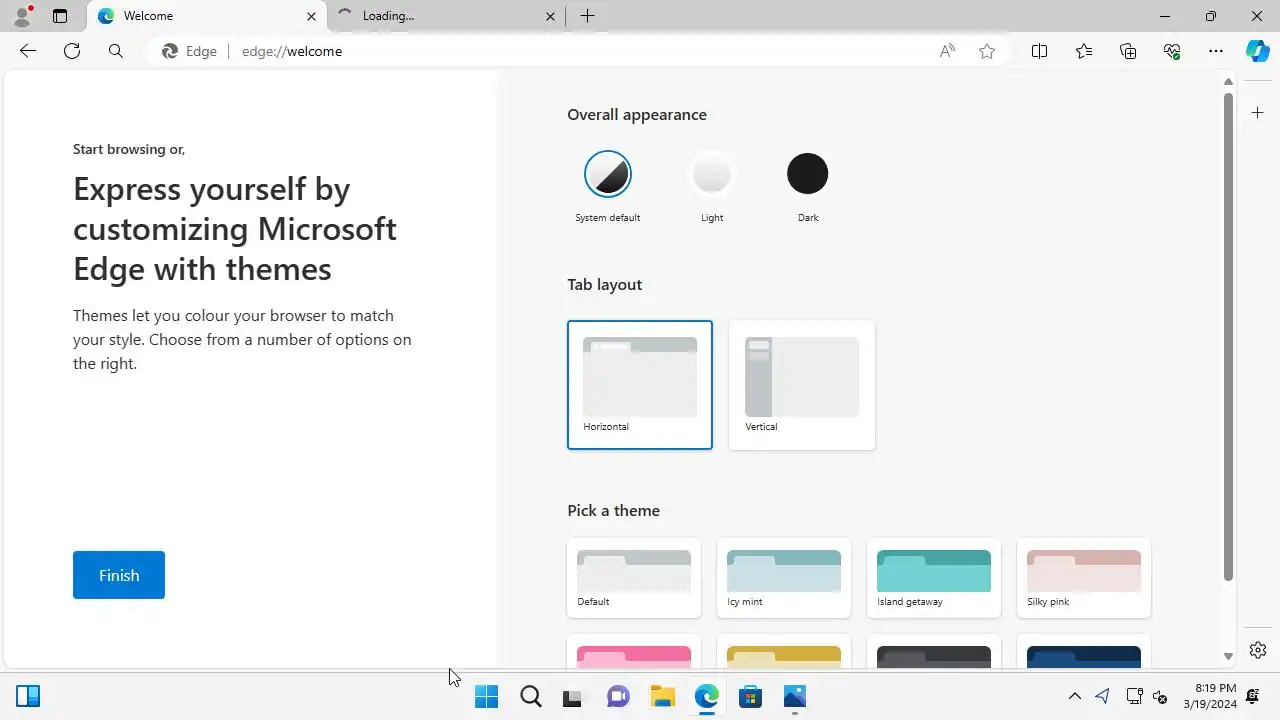1280x720 pixels.
Task: Pick the yellow theme in second row
Action: (x=784, y=651)
